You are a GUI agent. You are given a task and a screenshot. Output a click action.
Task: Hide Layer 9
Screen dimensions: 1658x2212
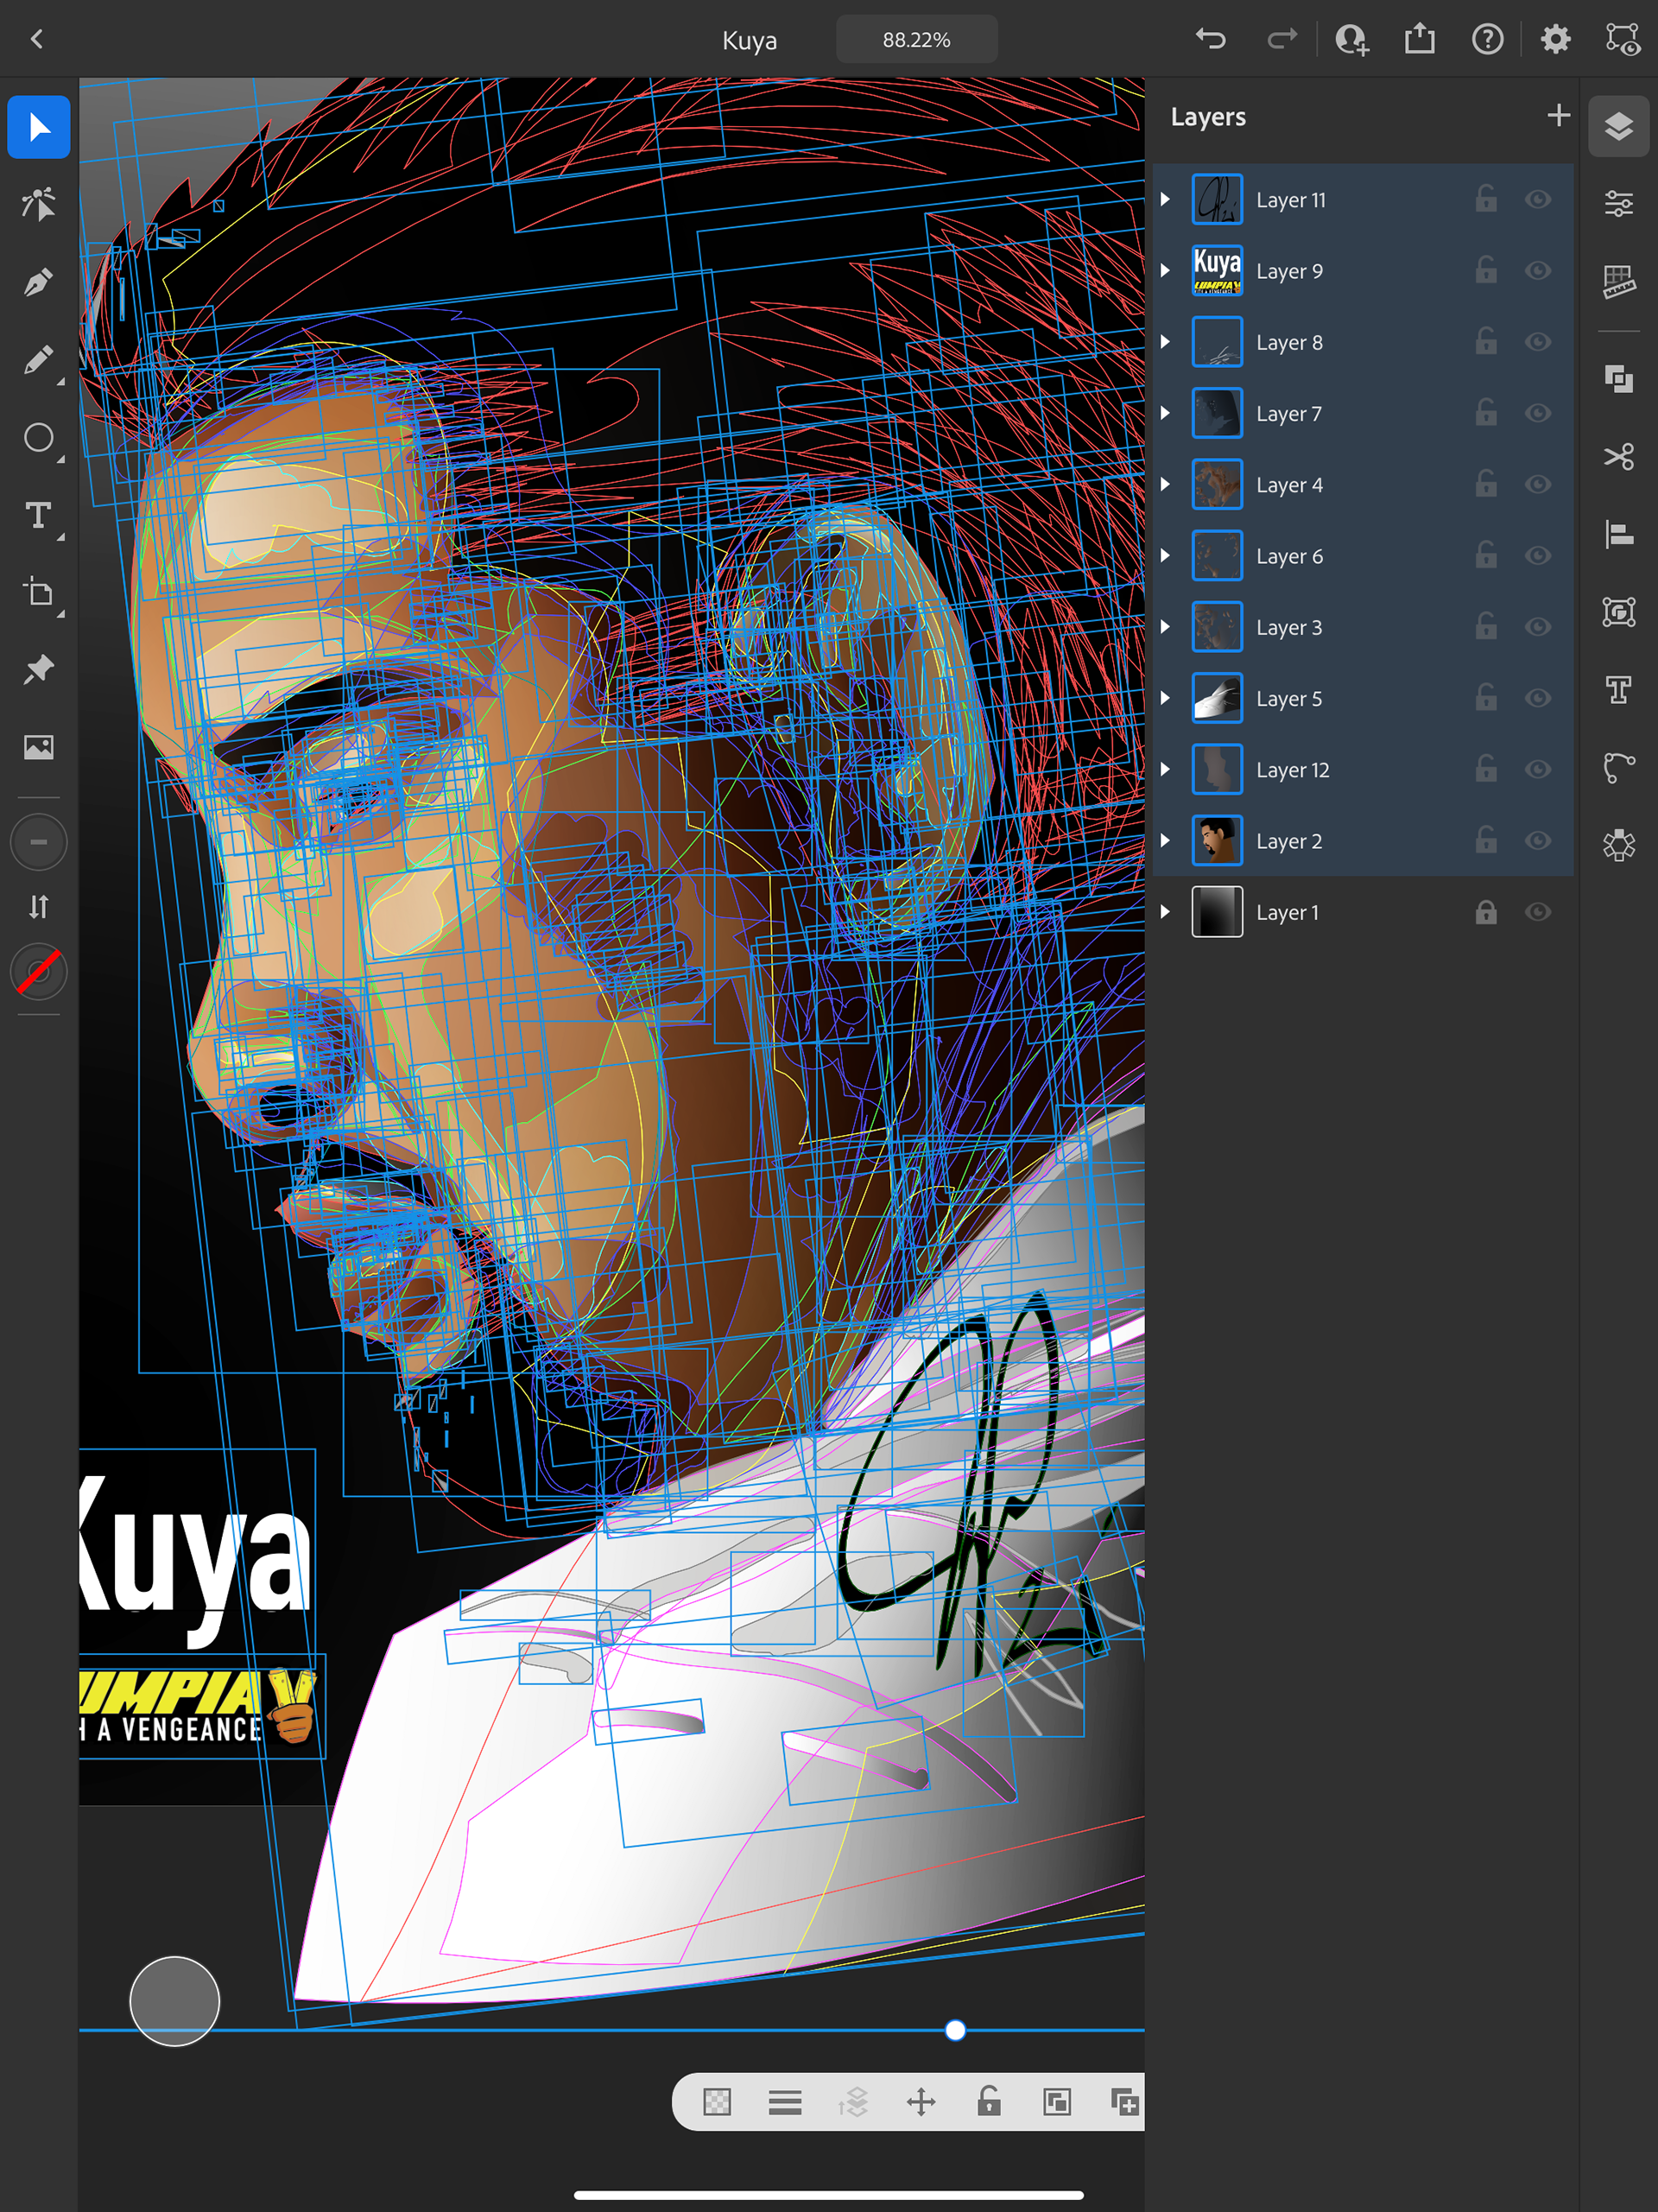[1538, 271]
